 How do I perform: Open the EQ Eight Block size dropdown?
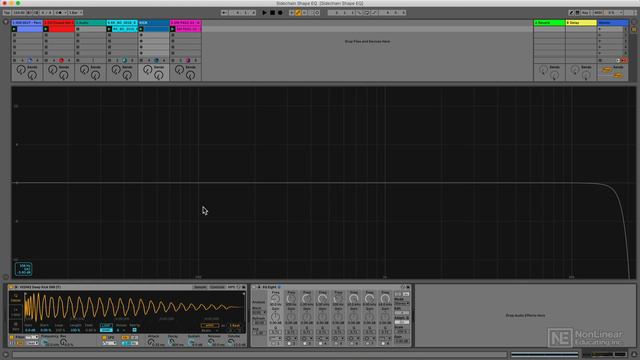pos(259,312)
